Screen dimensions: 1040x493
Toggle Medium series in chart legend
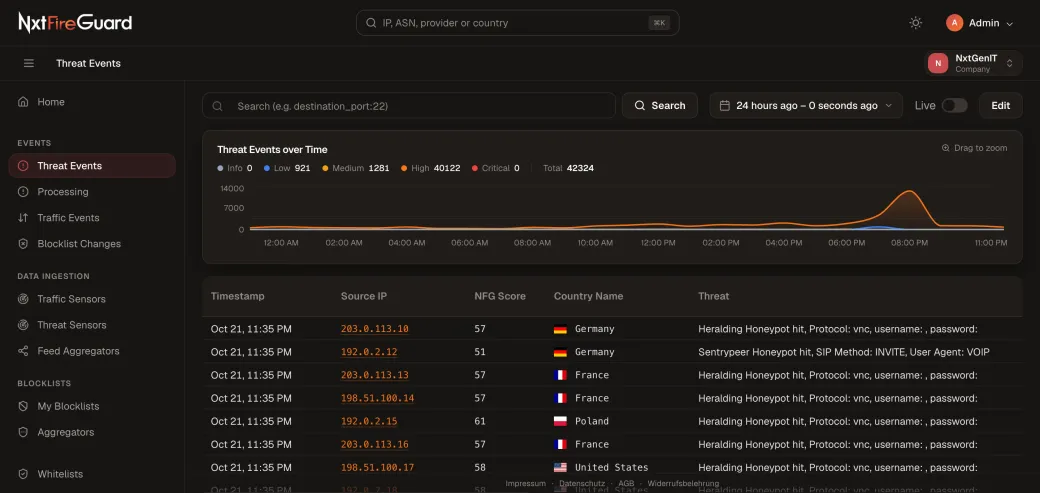coord(356,168)
